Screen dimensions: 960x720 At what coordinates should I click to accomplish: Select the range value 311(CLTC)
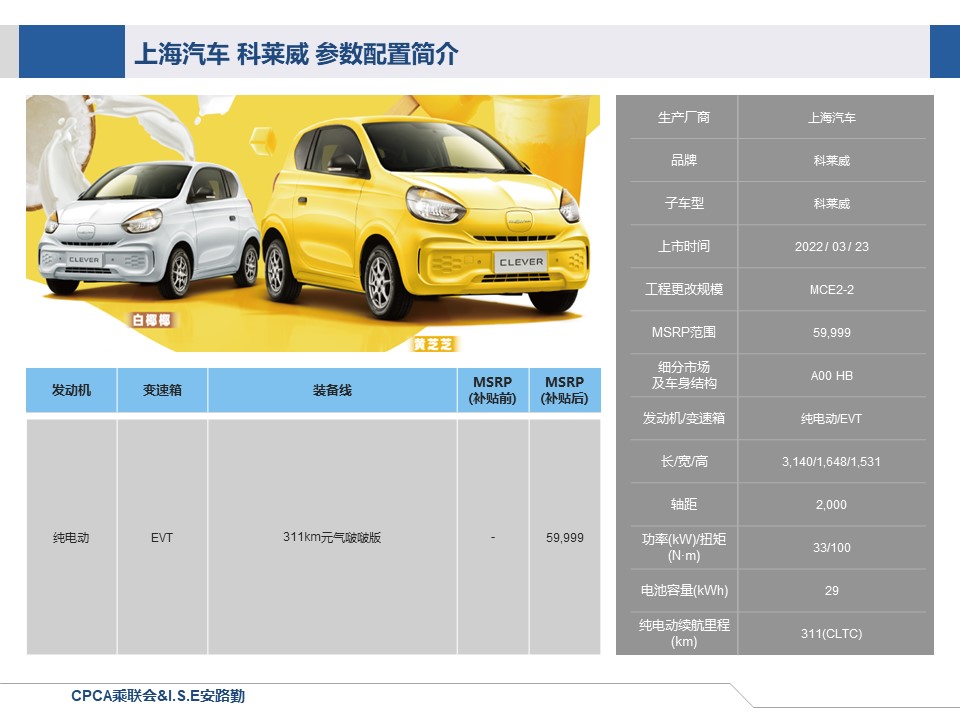click(x=831, y=634)
